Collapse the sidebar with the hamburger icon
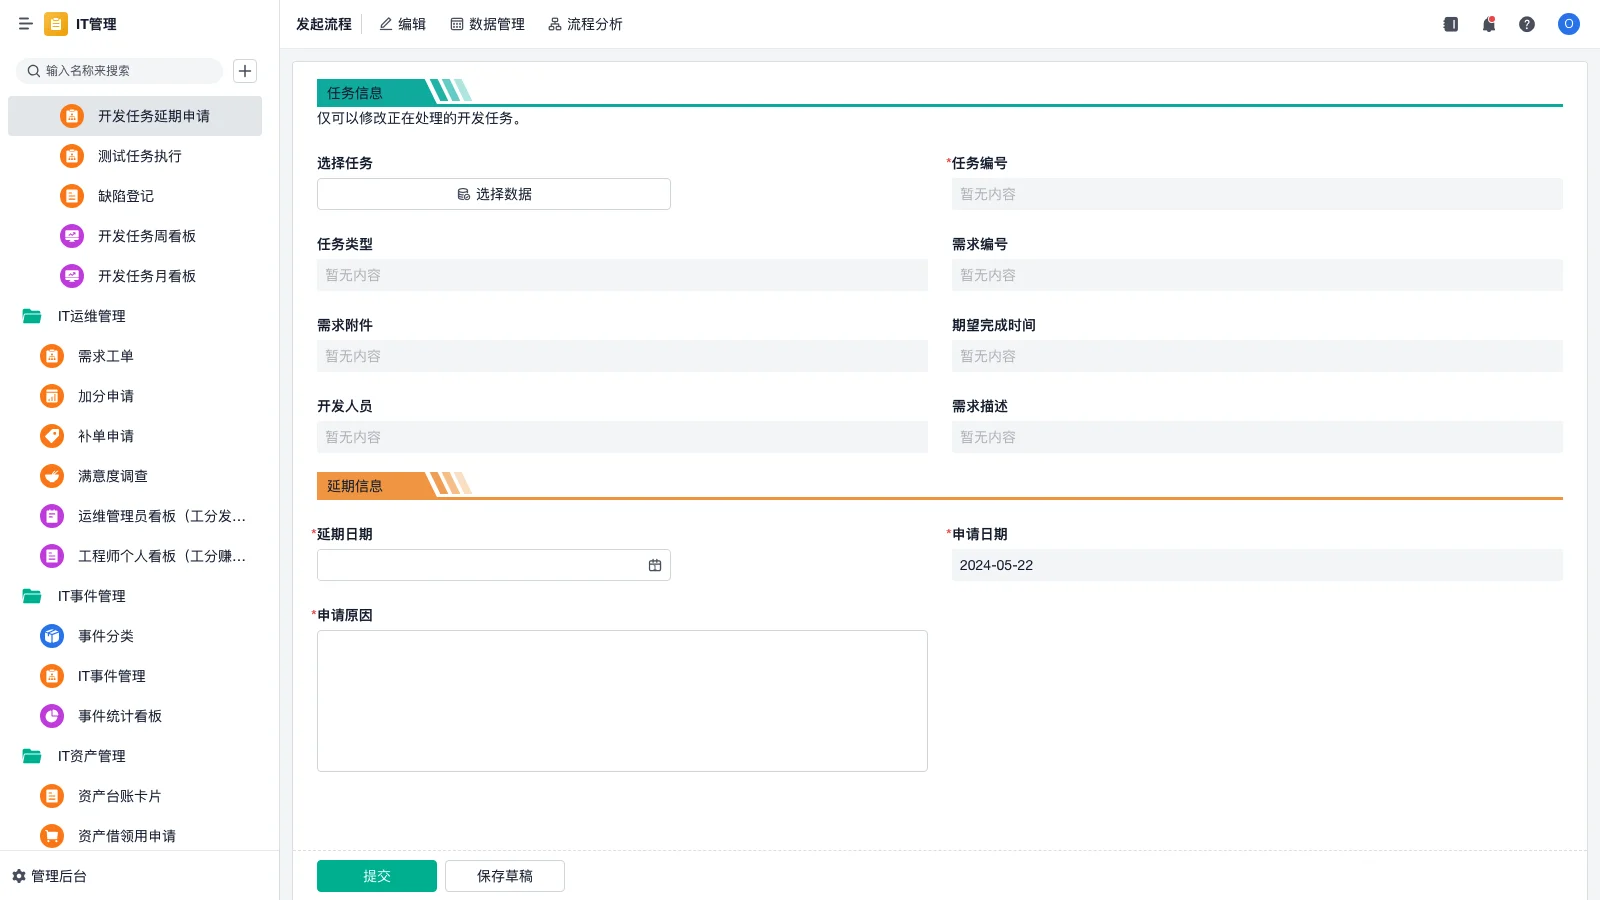Screen dimensions: 1600x900 [26, 24]
